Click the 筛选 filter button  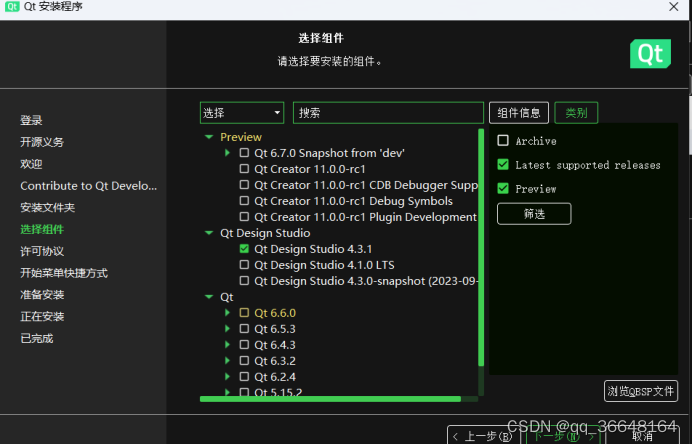[534, 214]
